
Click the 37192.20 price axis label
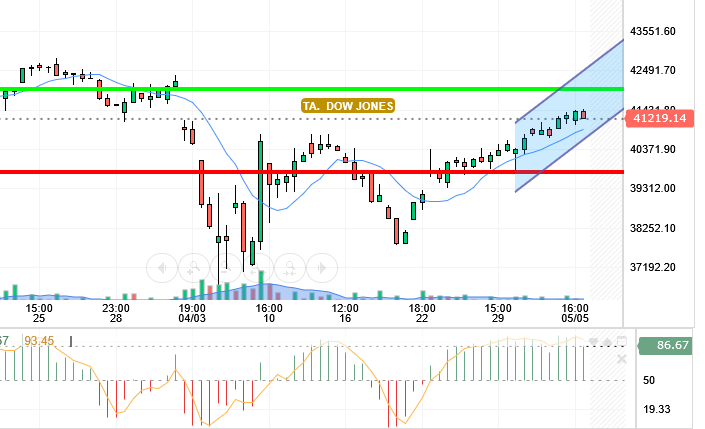pos(653,268)
